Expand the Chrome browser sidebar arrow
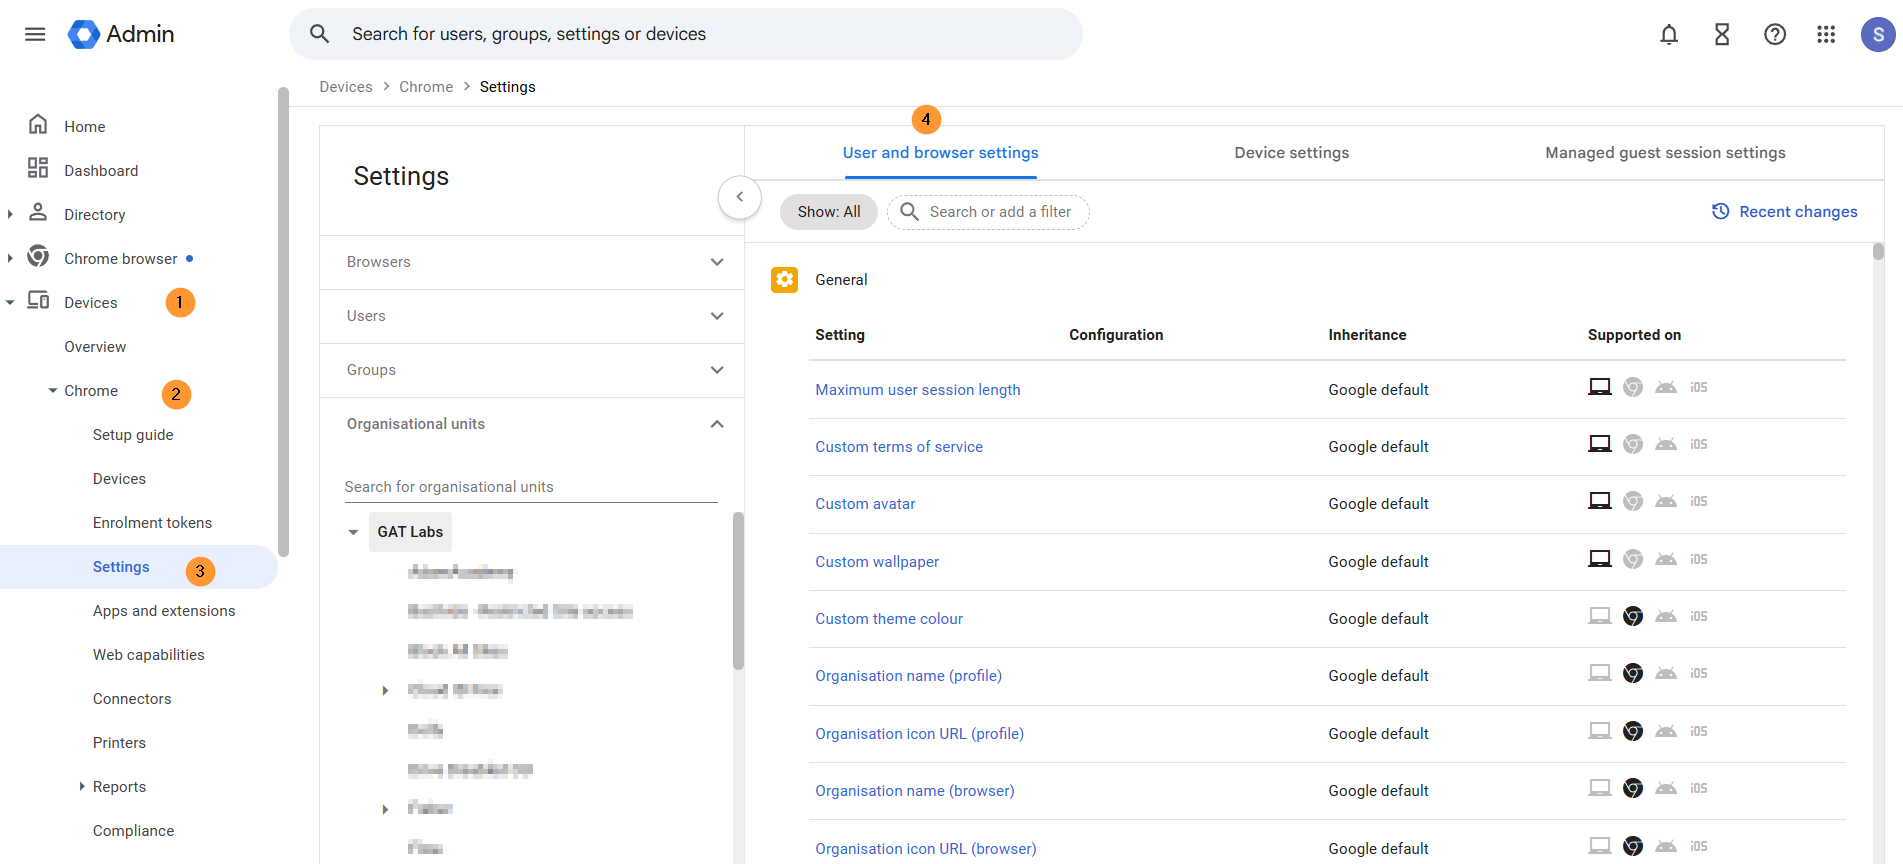The height and width of the screenshot is (864, 1903). tap(10, 258)
